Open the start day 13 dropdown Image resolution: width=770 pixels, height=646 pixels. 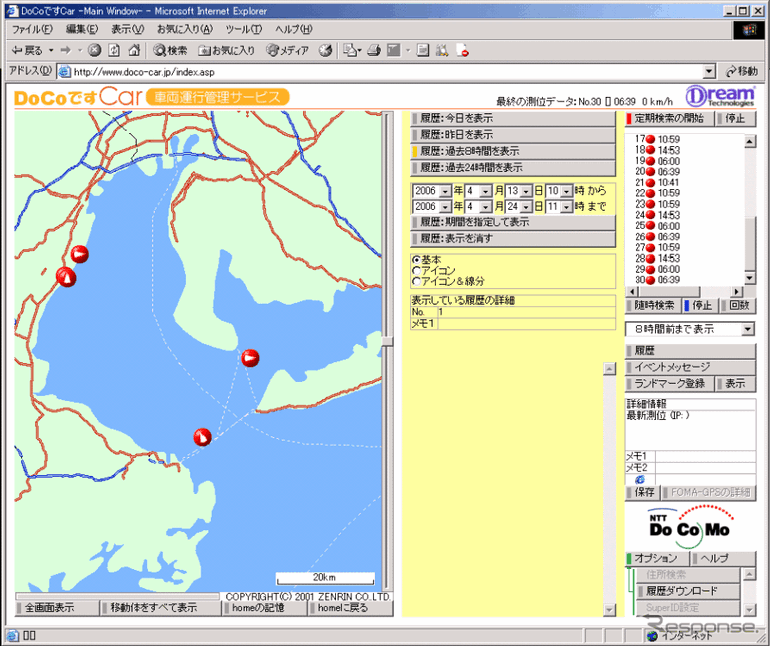point(526,191)
